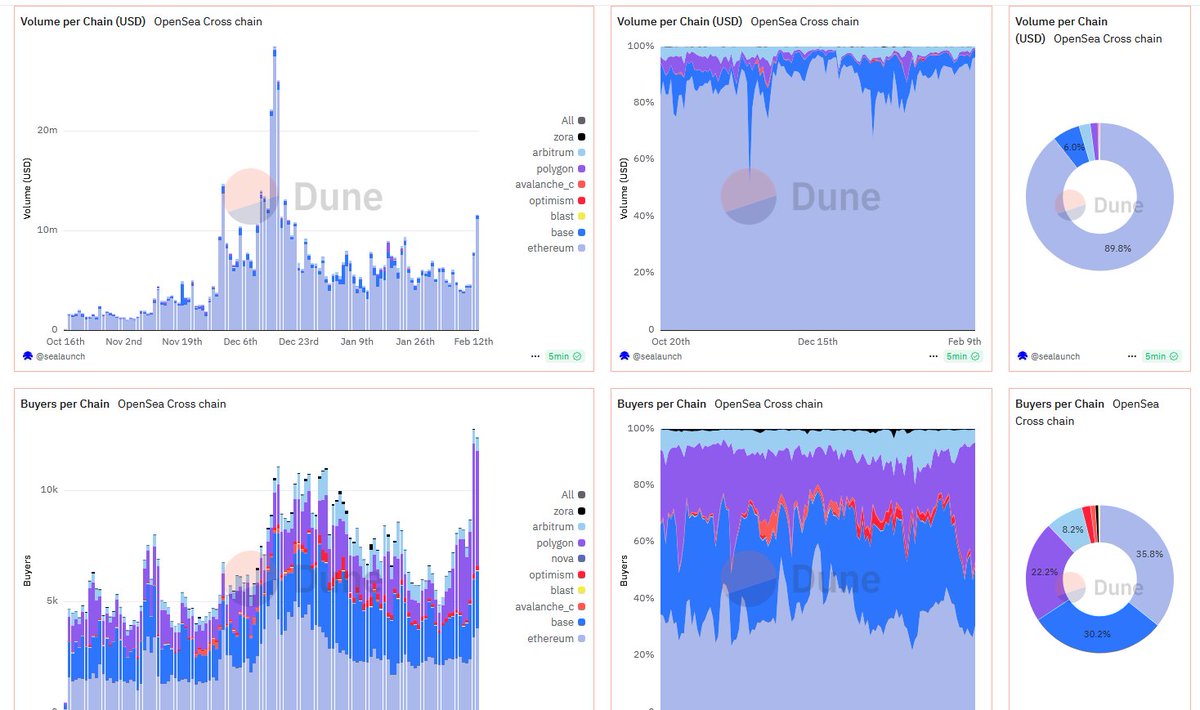Viewport: 1200px width, 710px height.
Task: Toggle zora series in Volume bar chart legend
Action: tap(569, 137)
